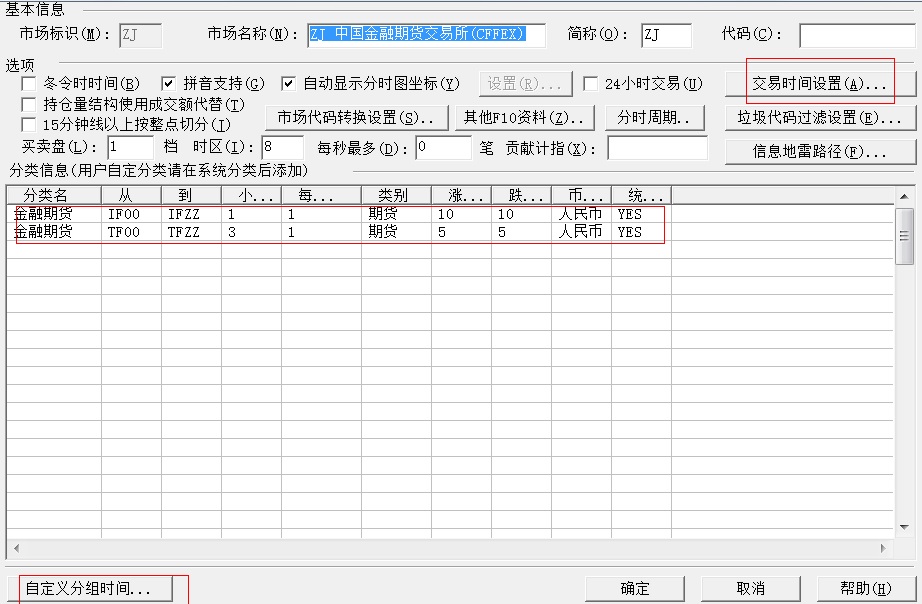922x604 pixels.
Task: Click 信息地雷路径 button
Action: [x=819, y=152]
